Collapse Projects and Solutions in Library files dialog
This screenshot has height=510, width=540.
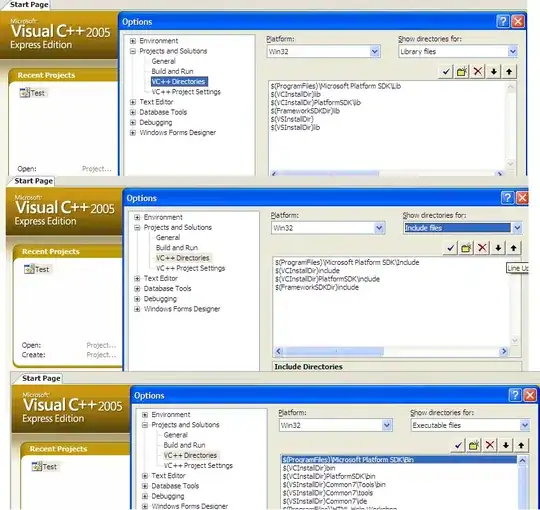coord(133,51)
